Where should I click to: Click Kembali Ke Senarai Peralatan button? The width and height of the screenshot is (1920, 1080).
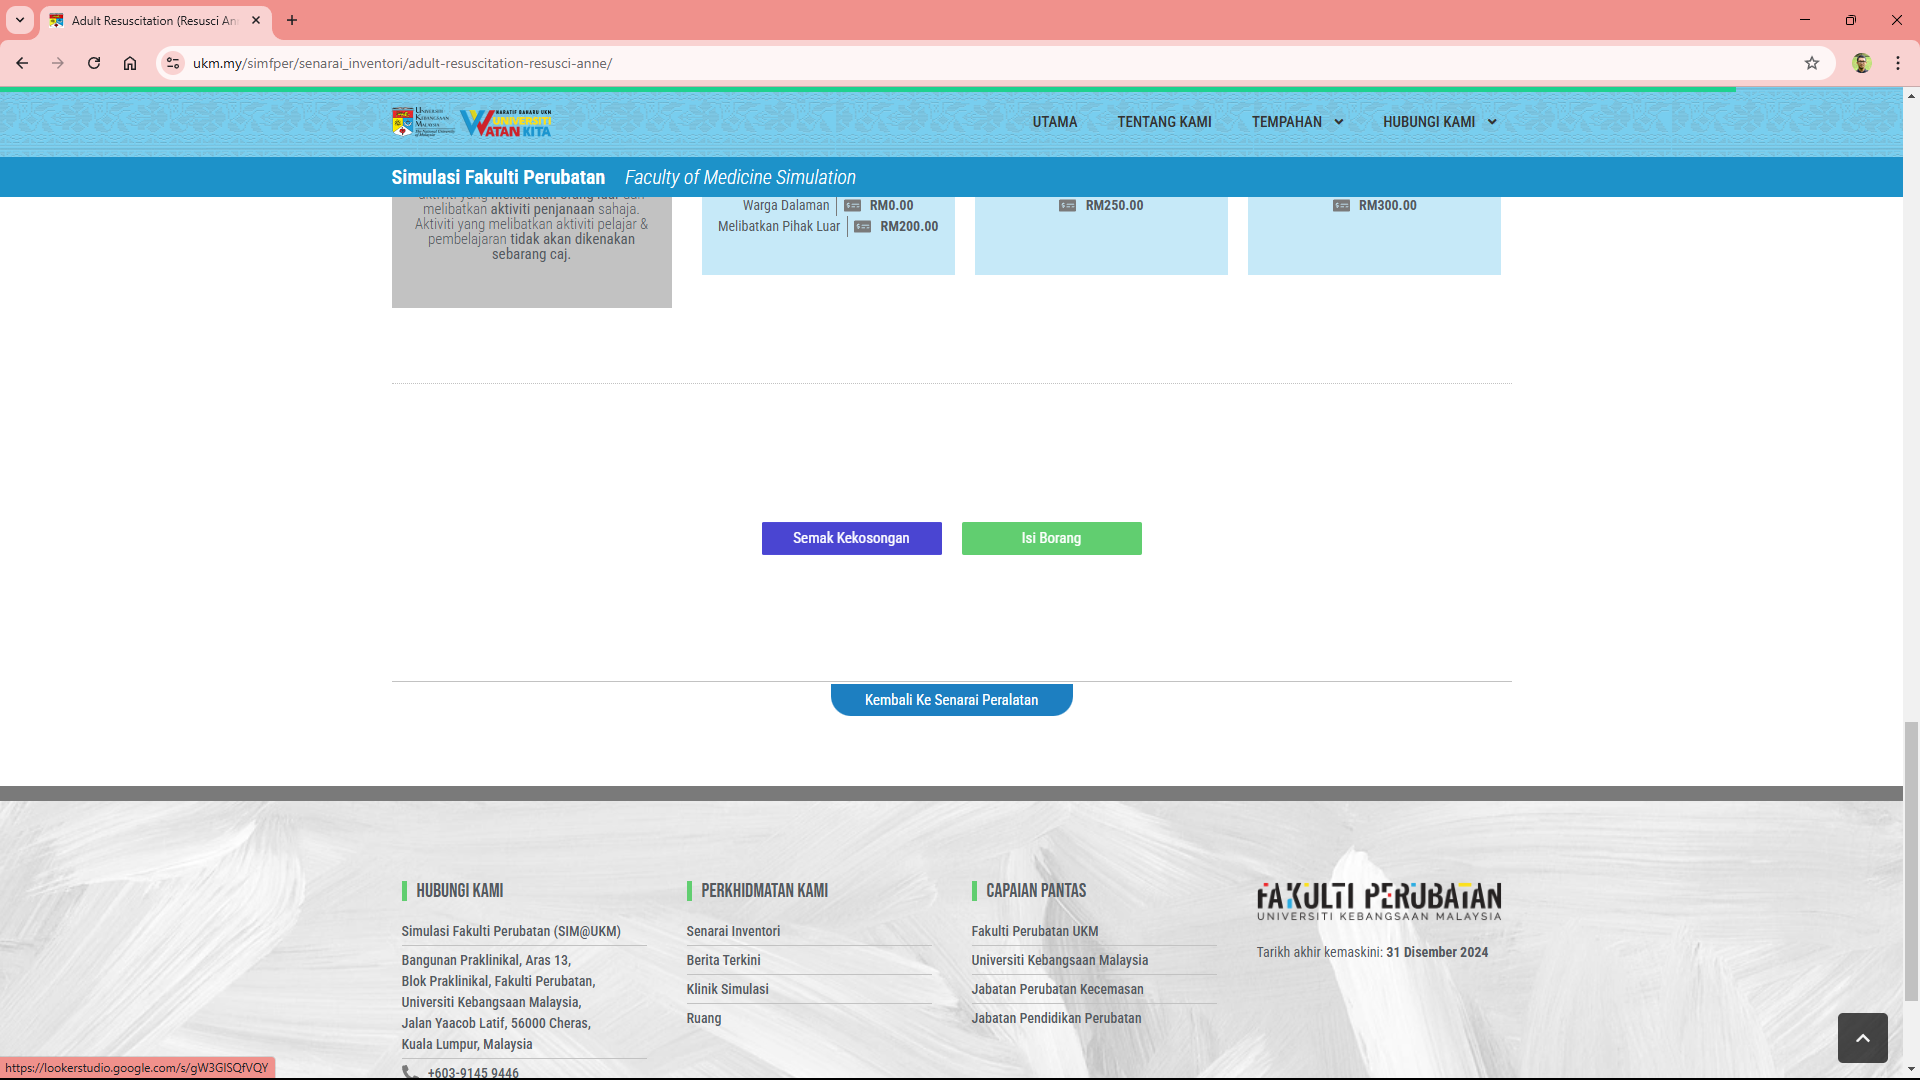[x=951, y=700]
